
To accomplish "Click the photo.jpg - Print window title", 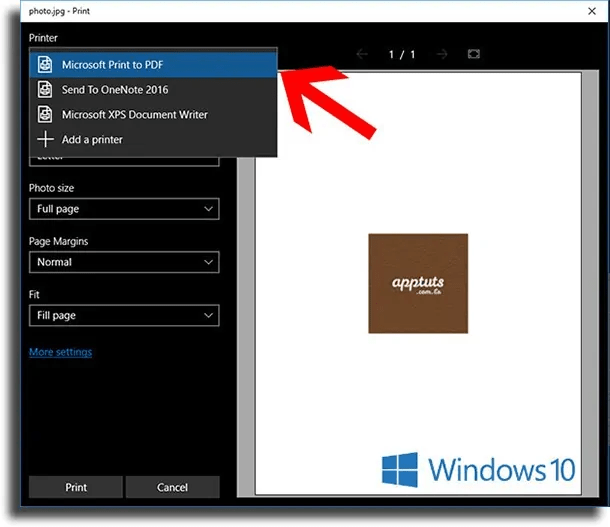I will (x=59, y=11).
